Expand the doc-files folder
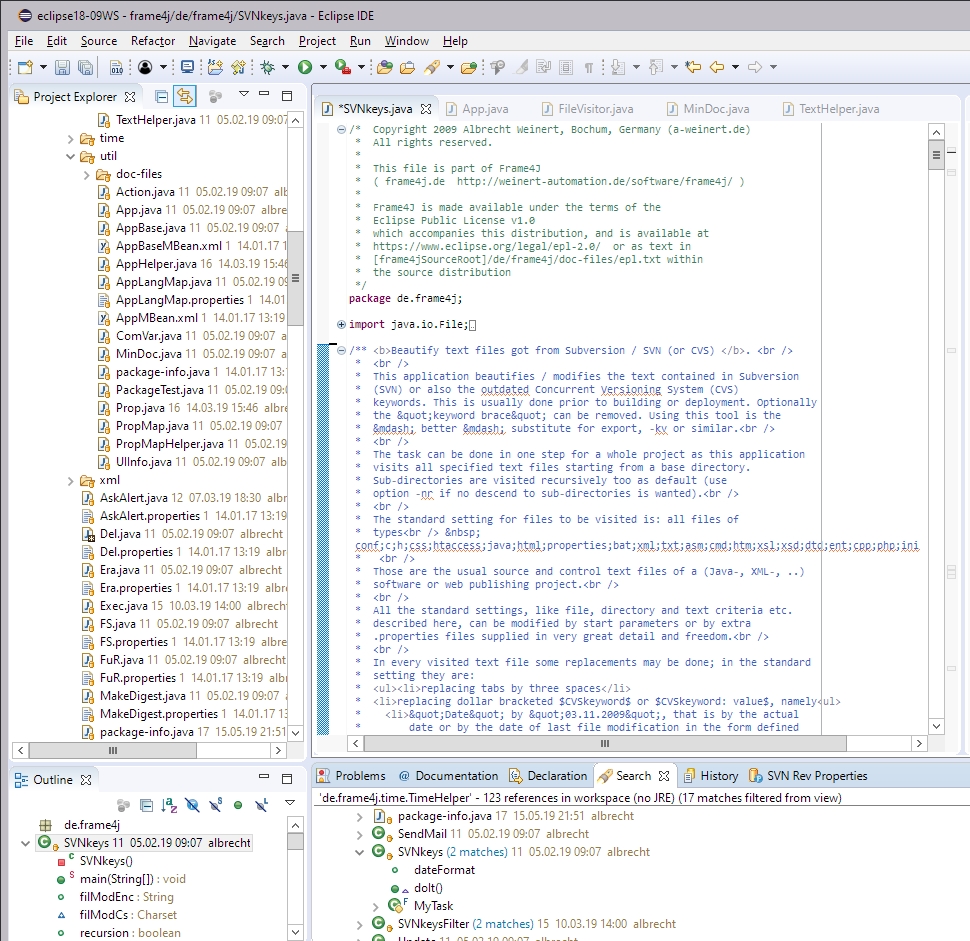The width and height of the screenshot is (970, 941). 87,174
